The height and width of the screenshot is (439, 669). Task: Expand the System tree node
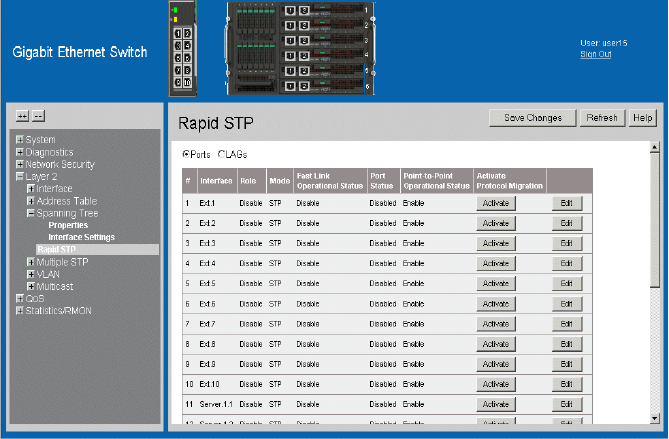(x=20, y=140)
